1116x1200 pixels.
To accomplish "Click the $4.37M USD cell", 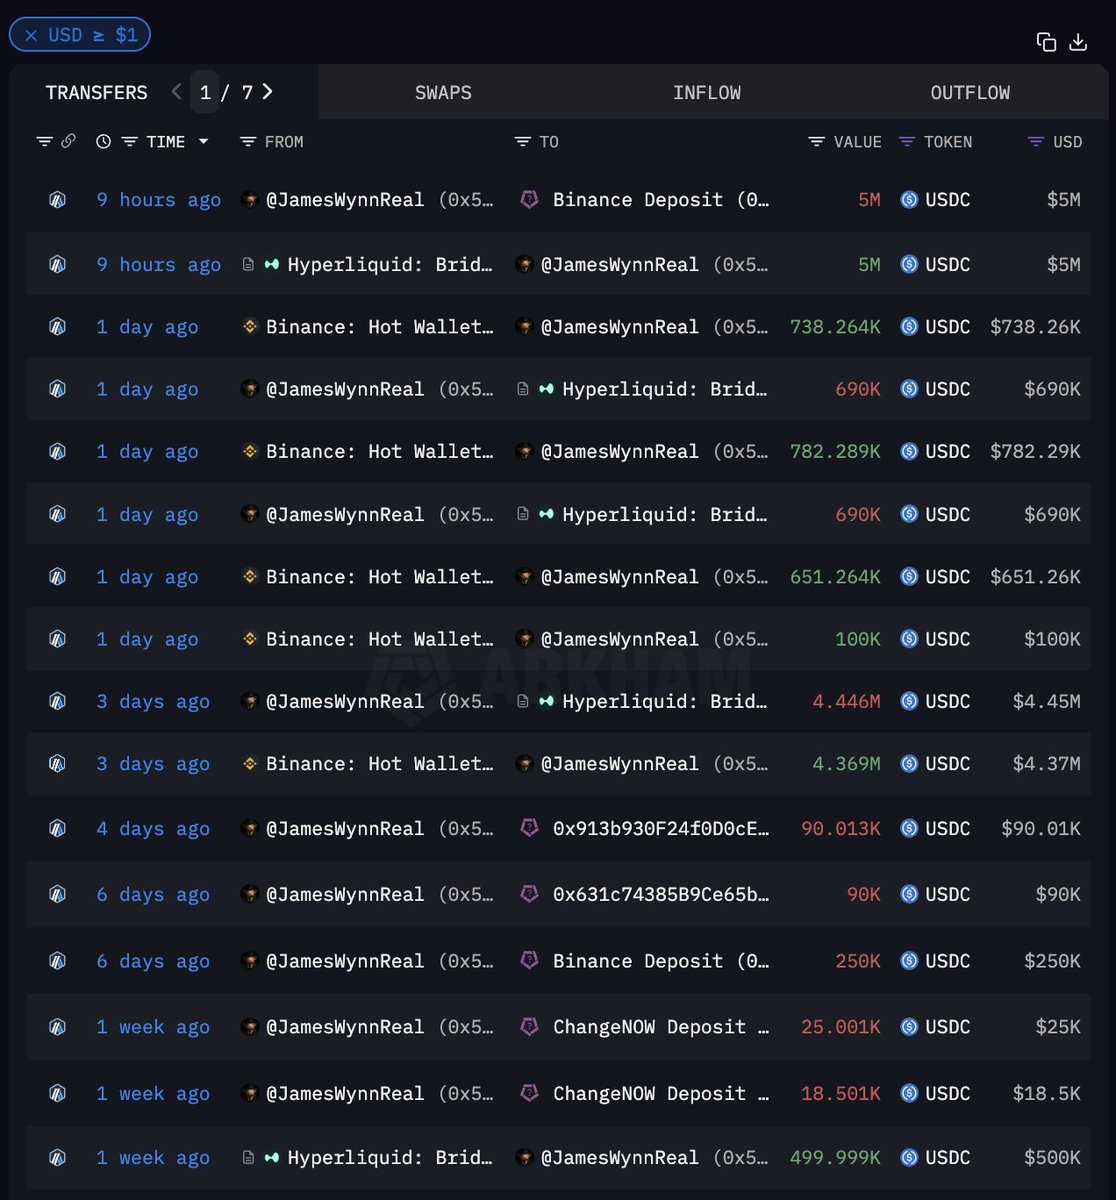I will (1046, 764).
